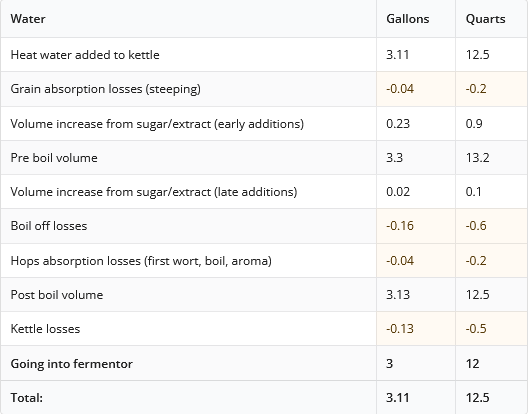Select Hops absorption losses label
The image size is (531, 414).
point(141,261)
